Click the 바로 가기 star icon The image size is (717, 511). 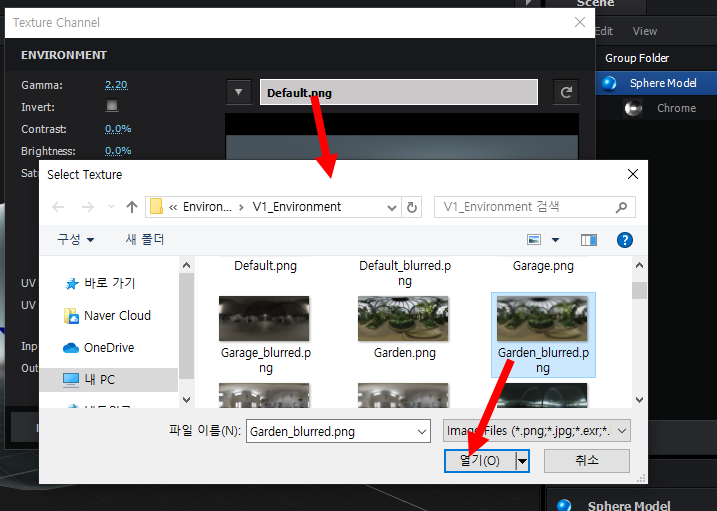[x=71, y=284]
